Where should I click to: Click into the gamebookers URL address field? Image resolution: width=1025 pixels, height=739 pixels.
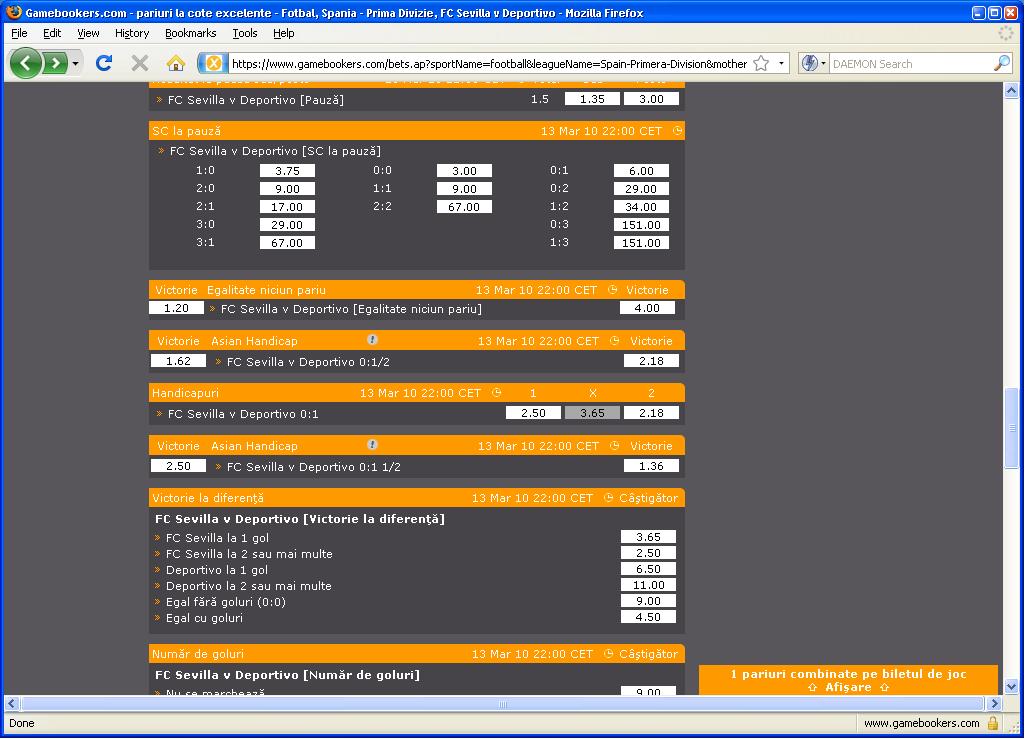tap(489, 64)
